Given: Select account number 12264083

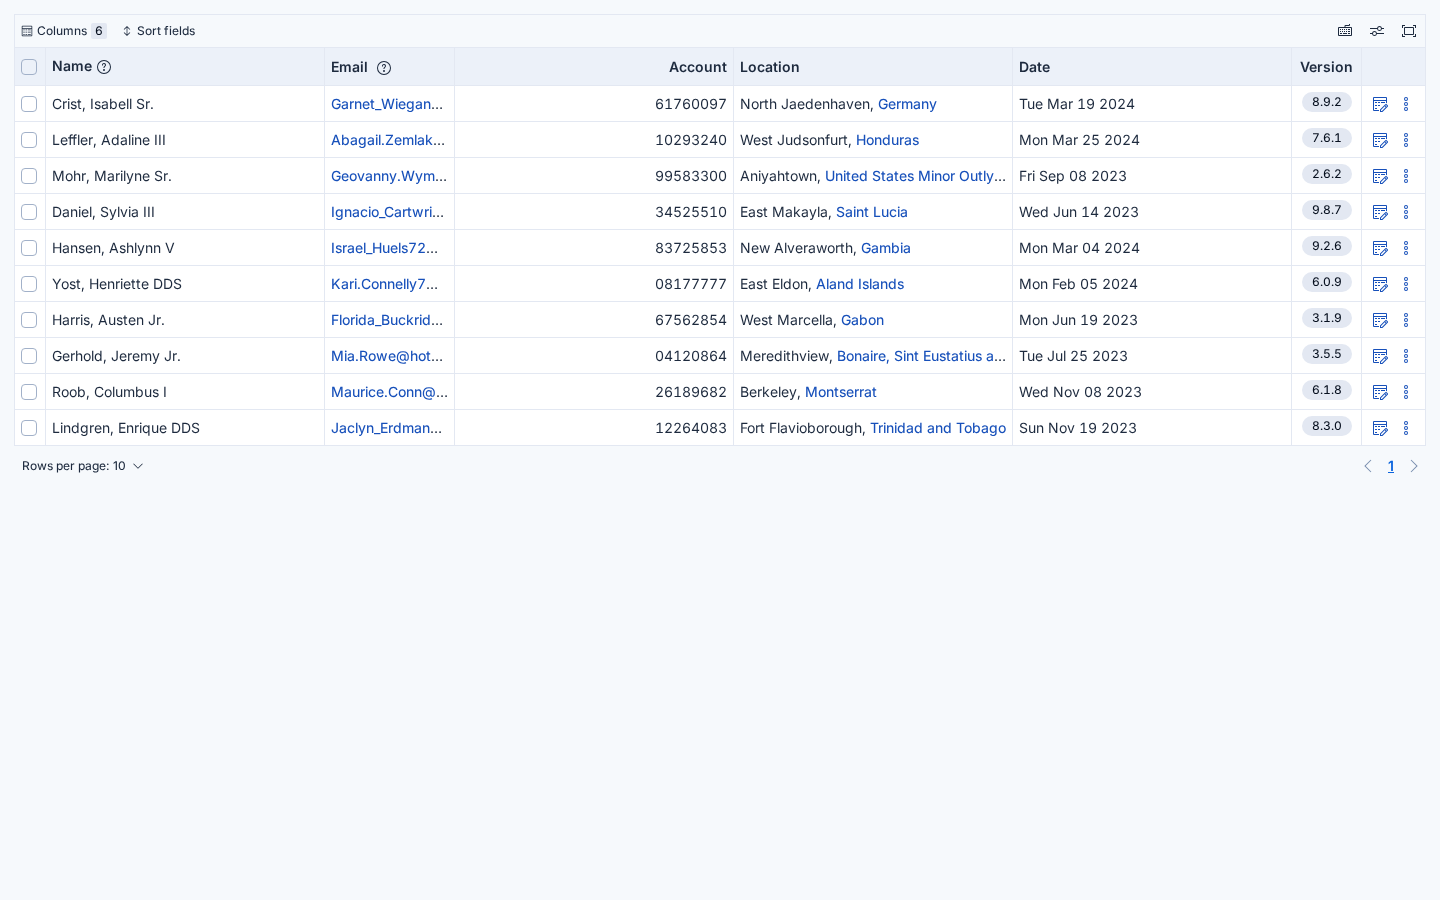Looking at the screenshot, I should tap(691, 428).
